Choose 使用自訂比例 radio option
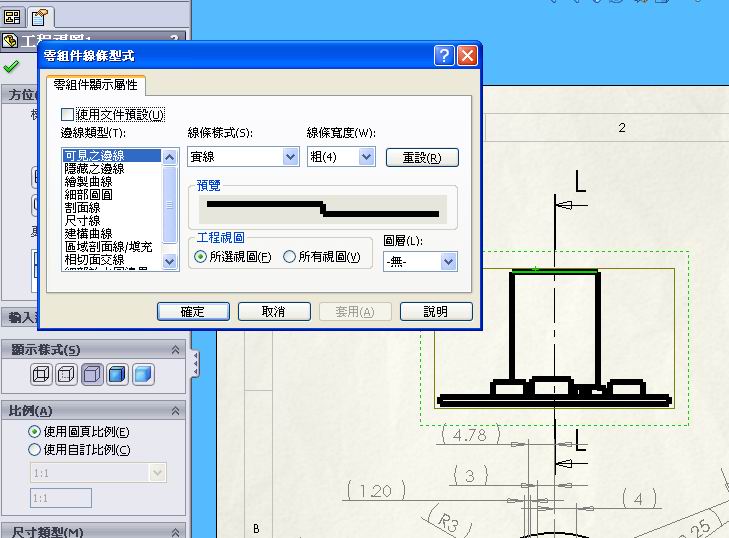 pyautogui.click(x=34, y=450)
